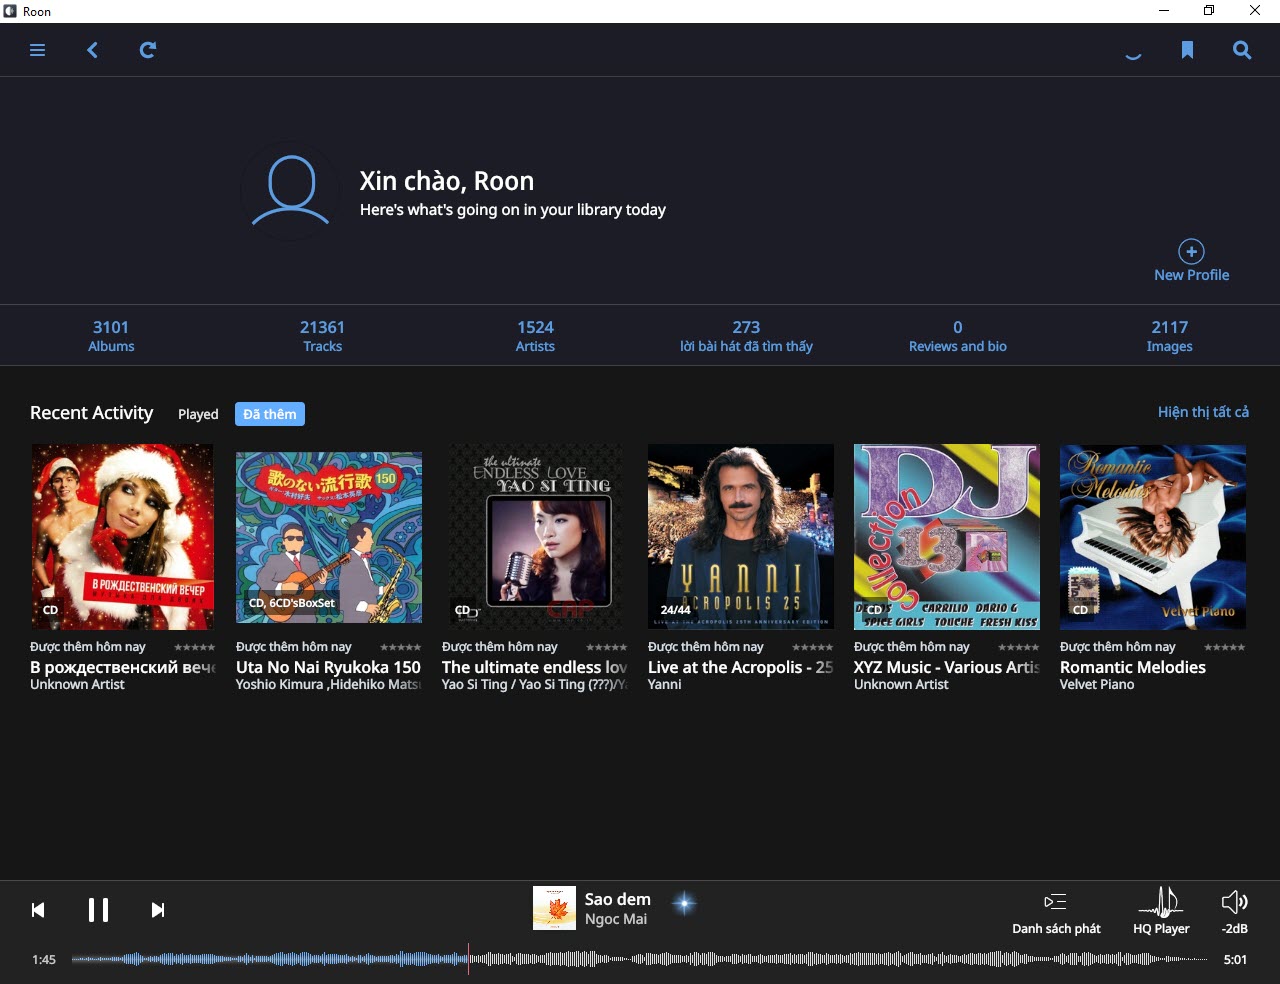Screen dimensions: 1280x984
Task: Rate Romantic Melodies with stars
Action: click(1224, 647)
